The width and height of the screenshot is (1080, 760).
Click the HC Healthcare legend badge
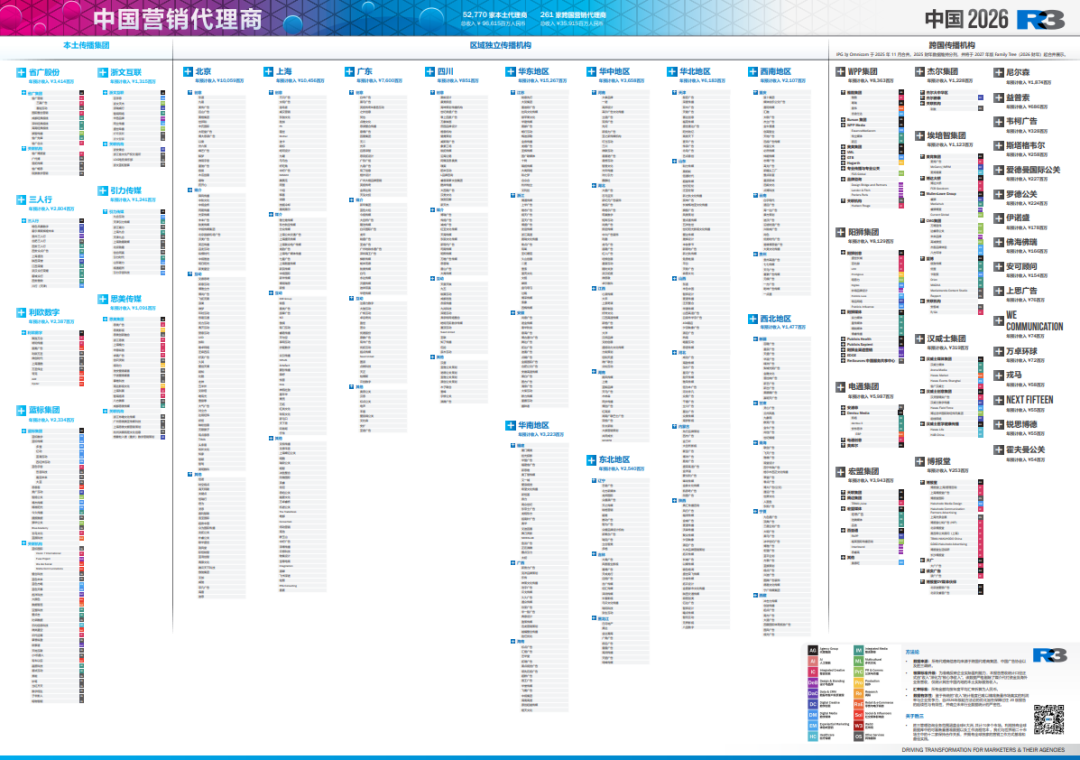point(812,737)
